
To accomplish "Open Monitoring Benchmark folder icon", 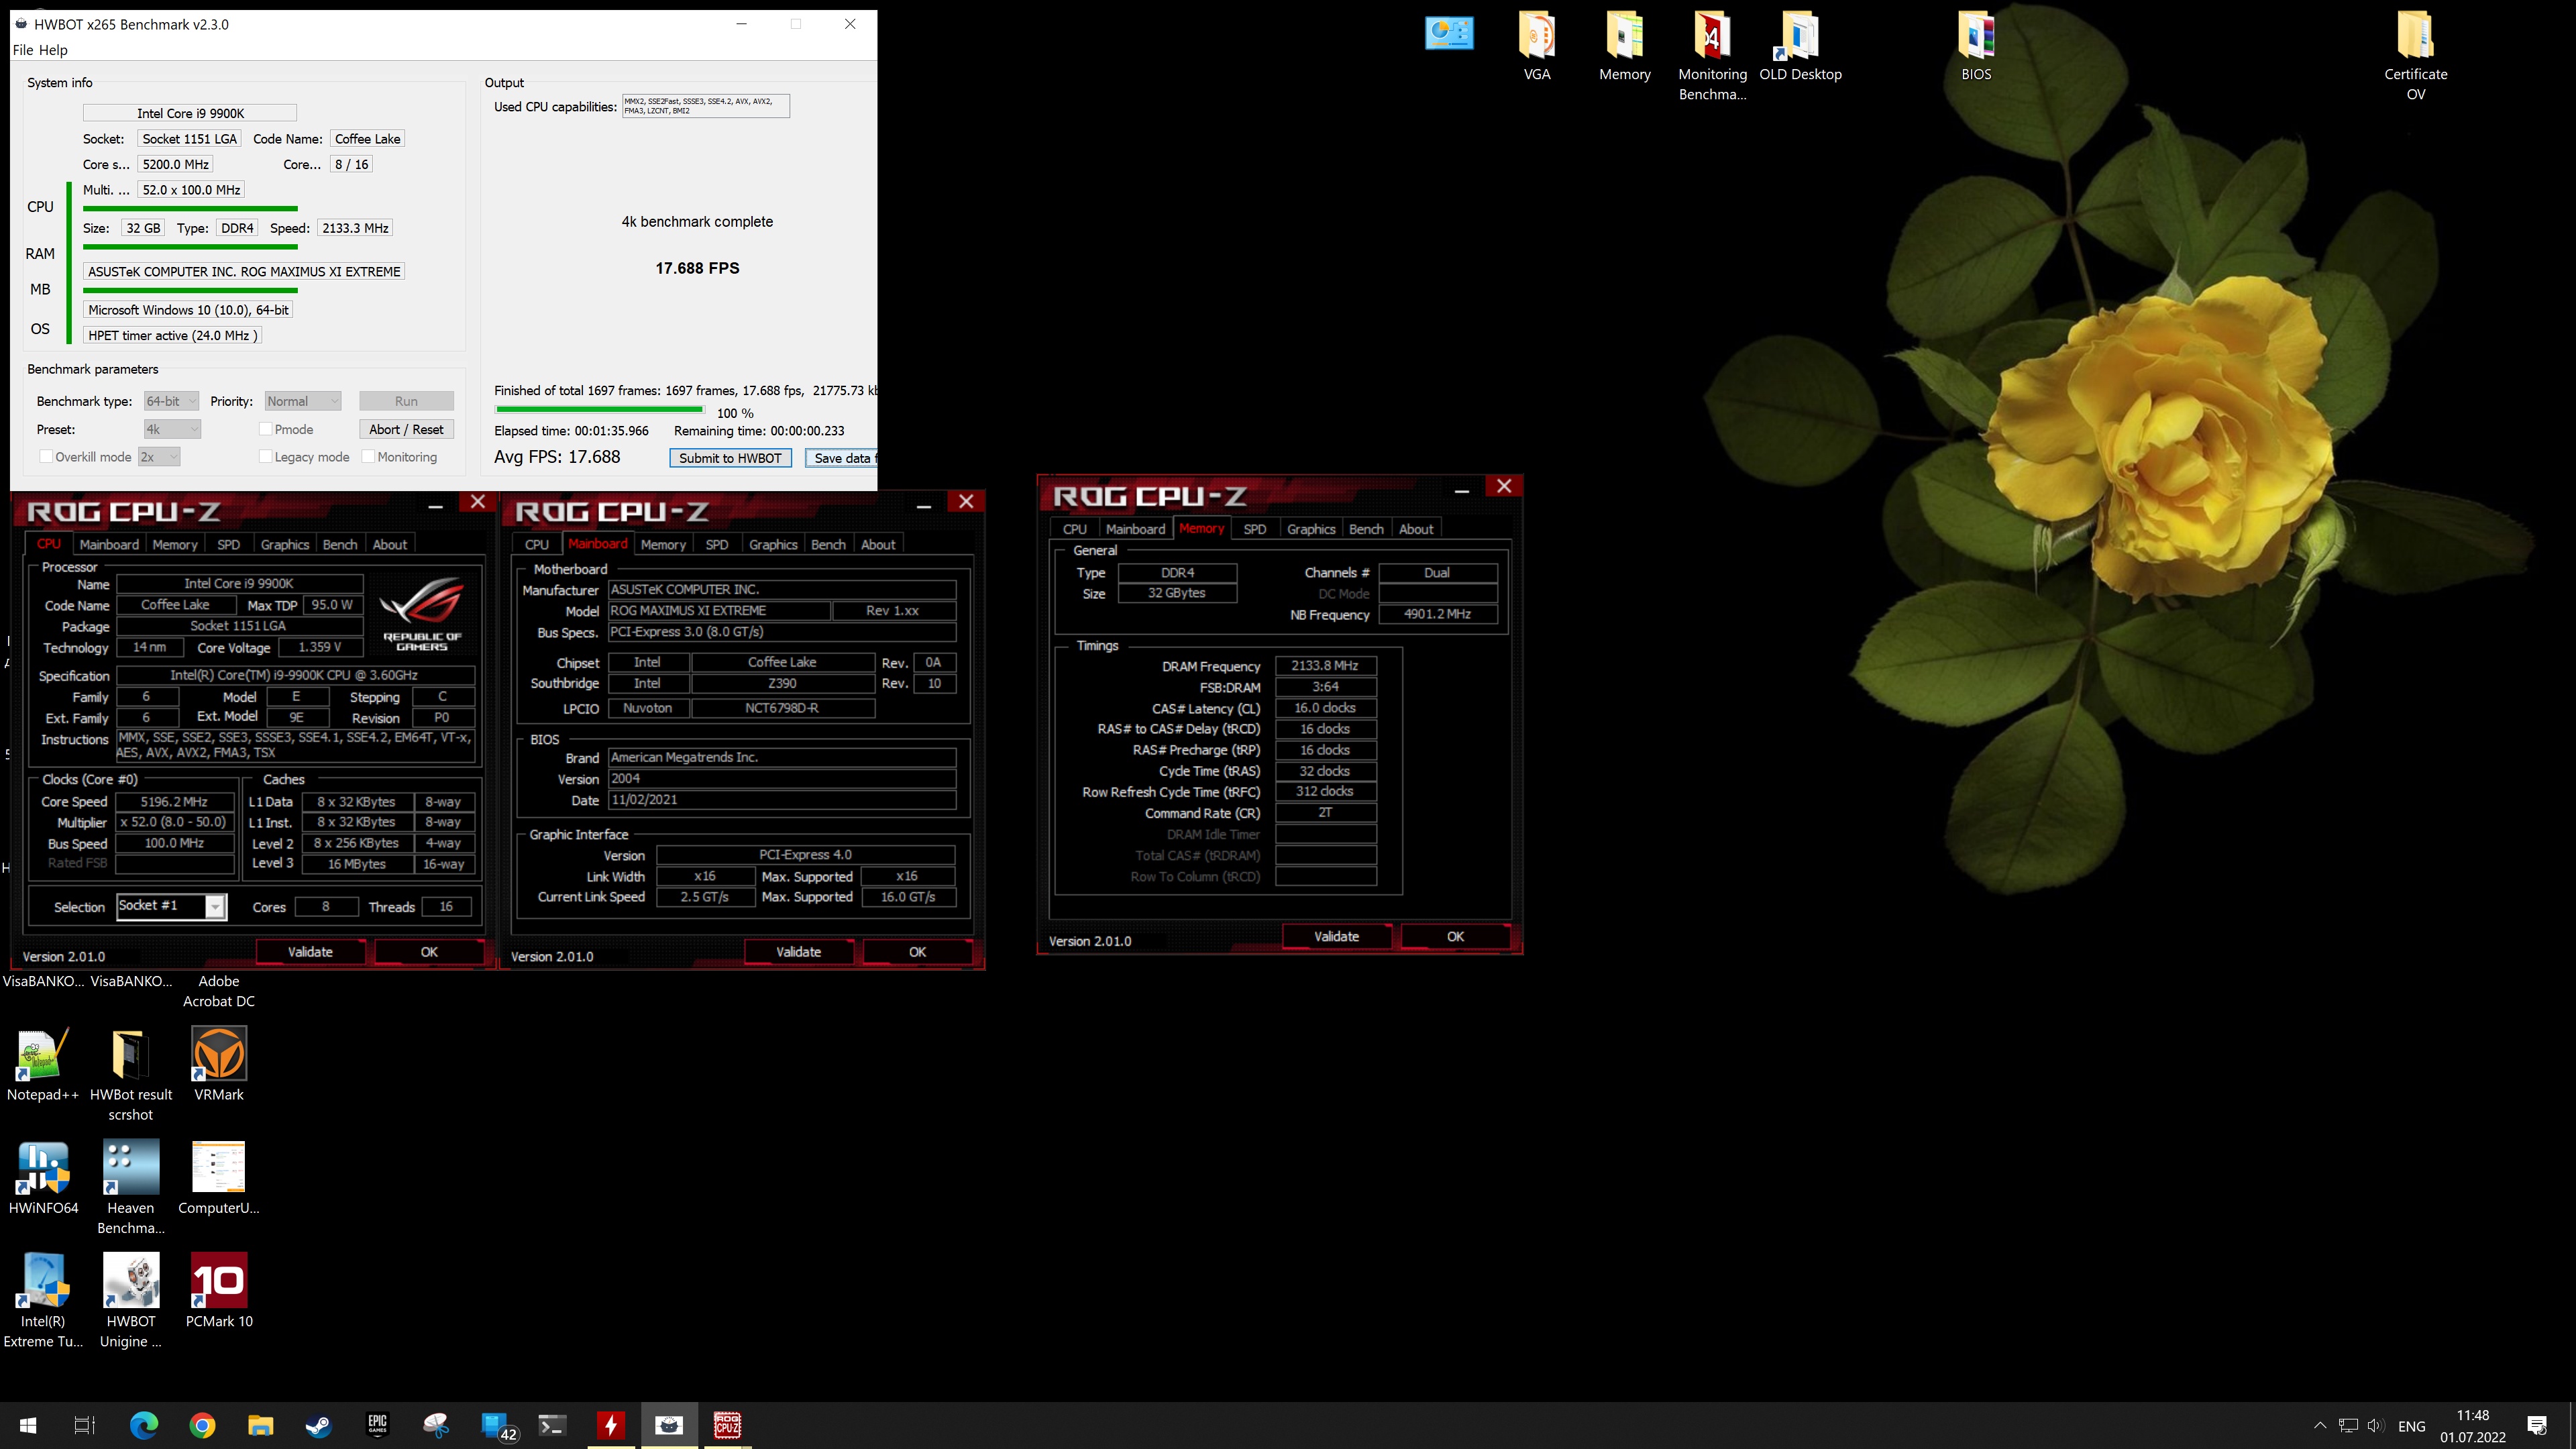I will pyautogui.click(x=1712, y=56).
